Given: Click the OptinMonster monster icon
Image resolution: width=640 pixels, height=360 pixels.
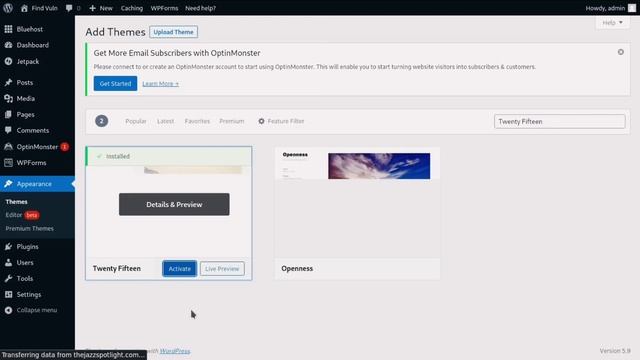Looking at the screenshot, I should [8, 147].
